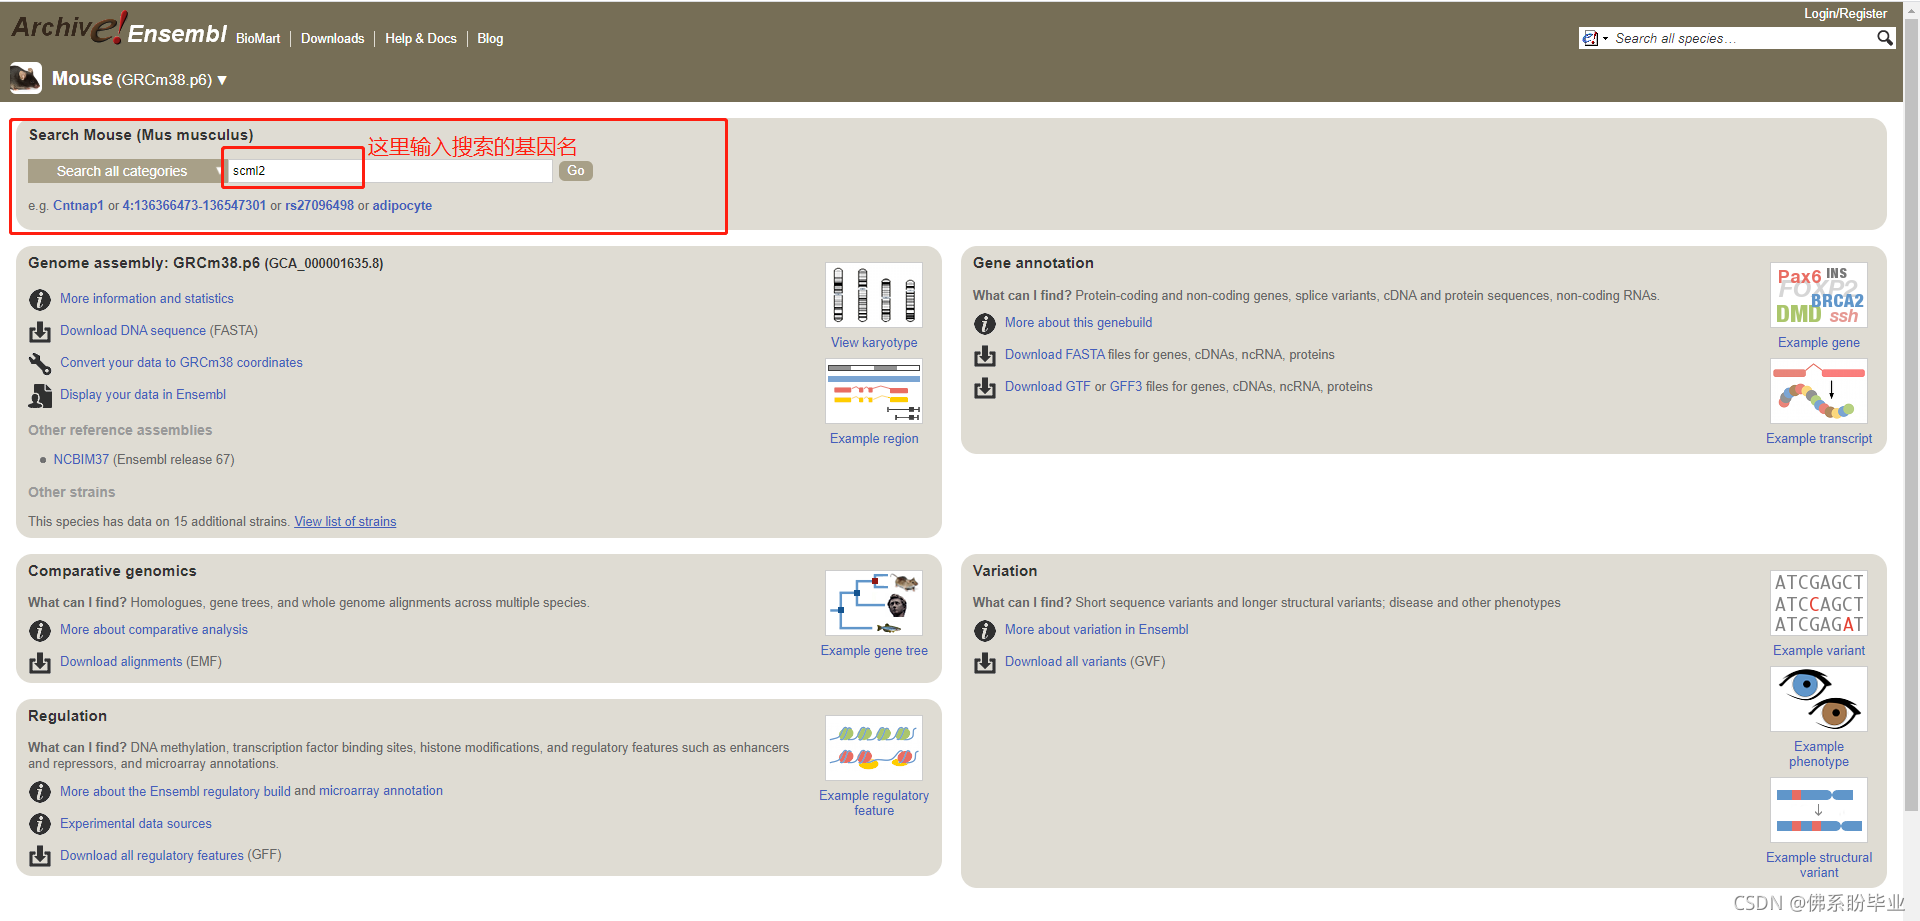Screen dimensions: 1920x921
Task: Open Download all variants link
Action: (x=1066, y=661)
